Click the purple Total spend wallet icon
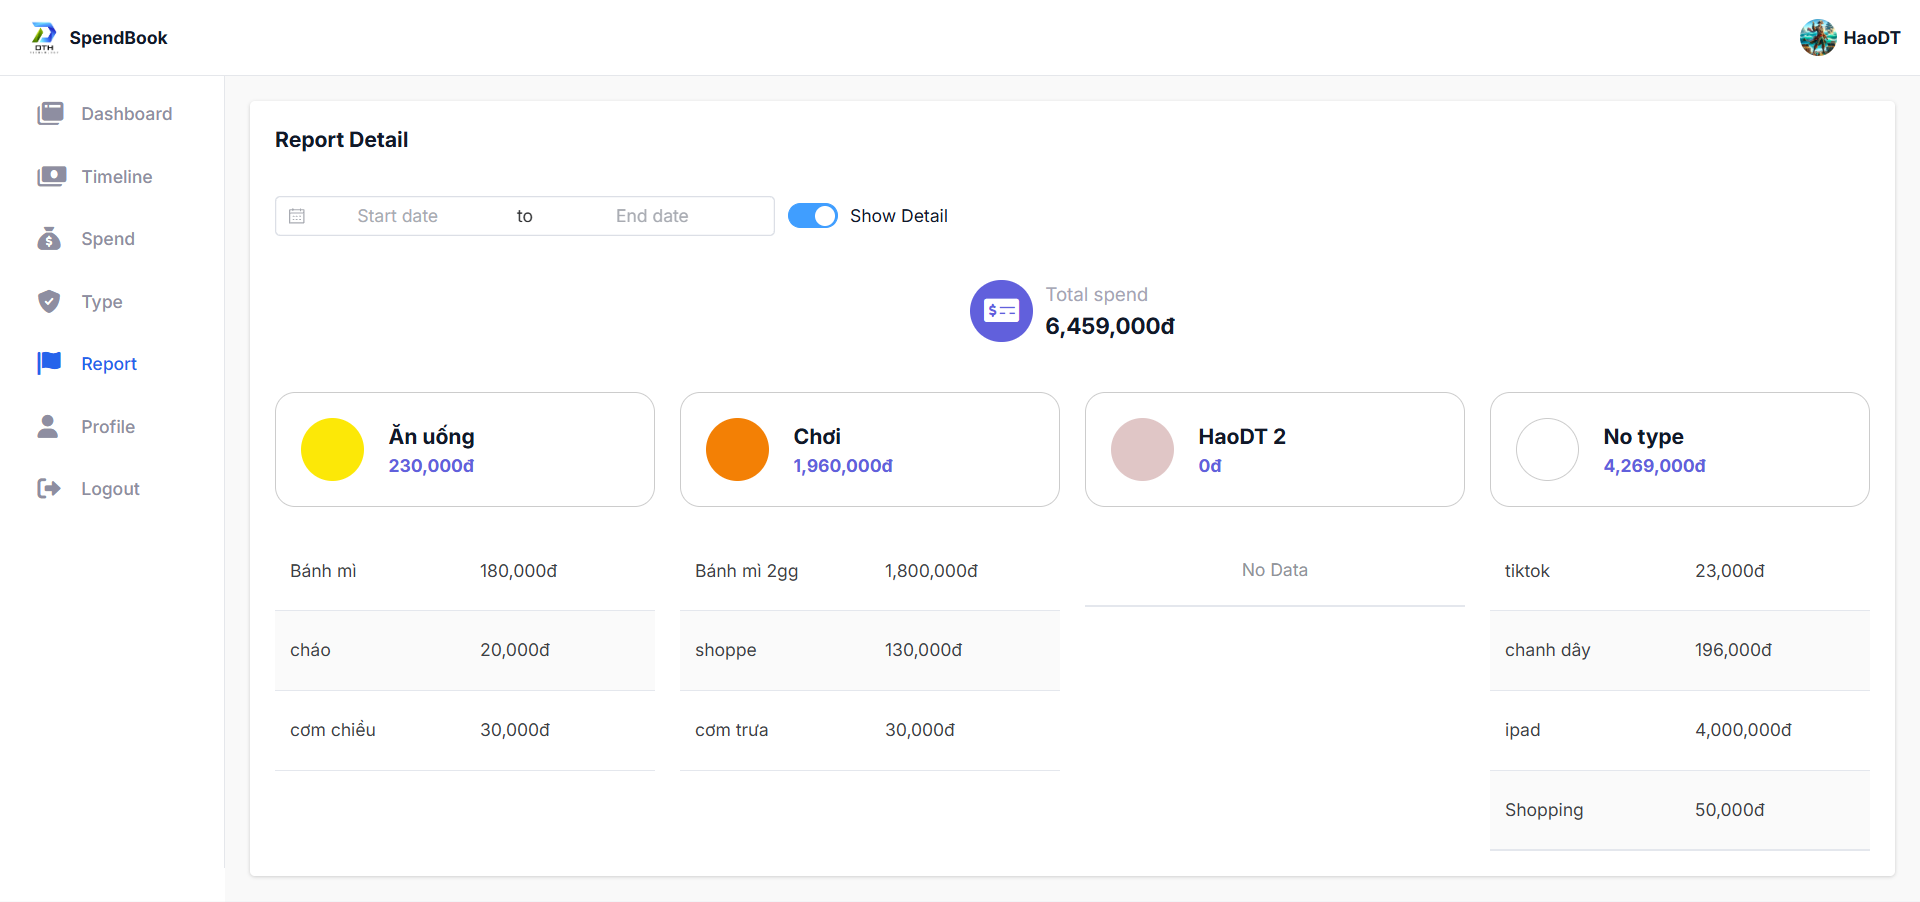1920x902 pixels. pos(1001,311)
